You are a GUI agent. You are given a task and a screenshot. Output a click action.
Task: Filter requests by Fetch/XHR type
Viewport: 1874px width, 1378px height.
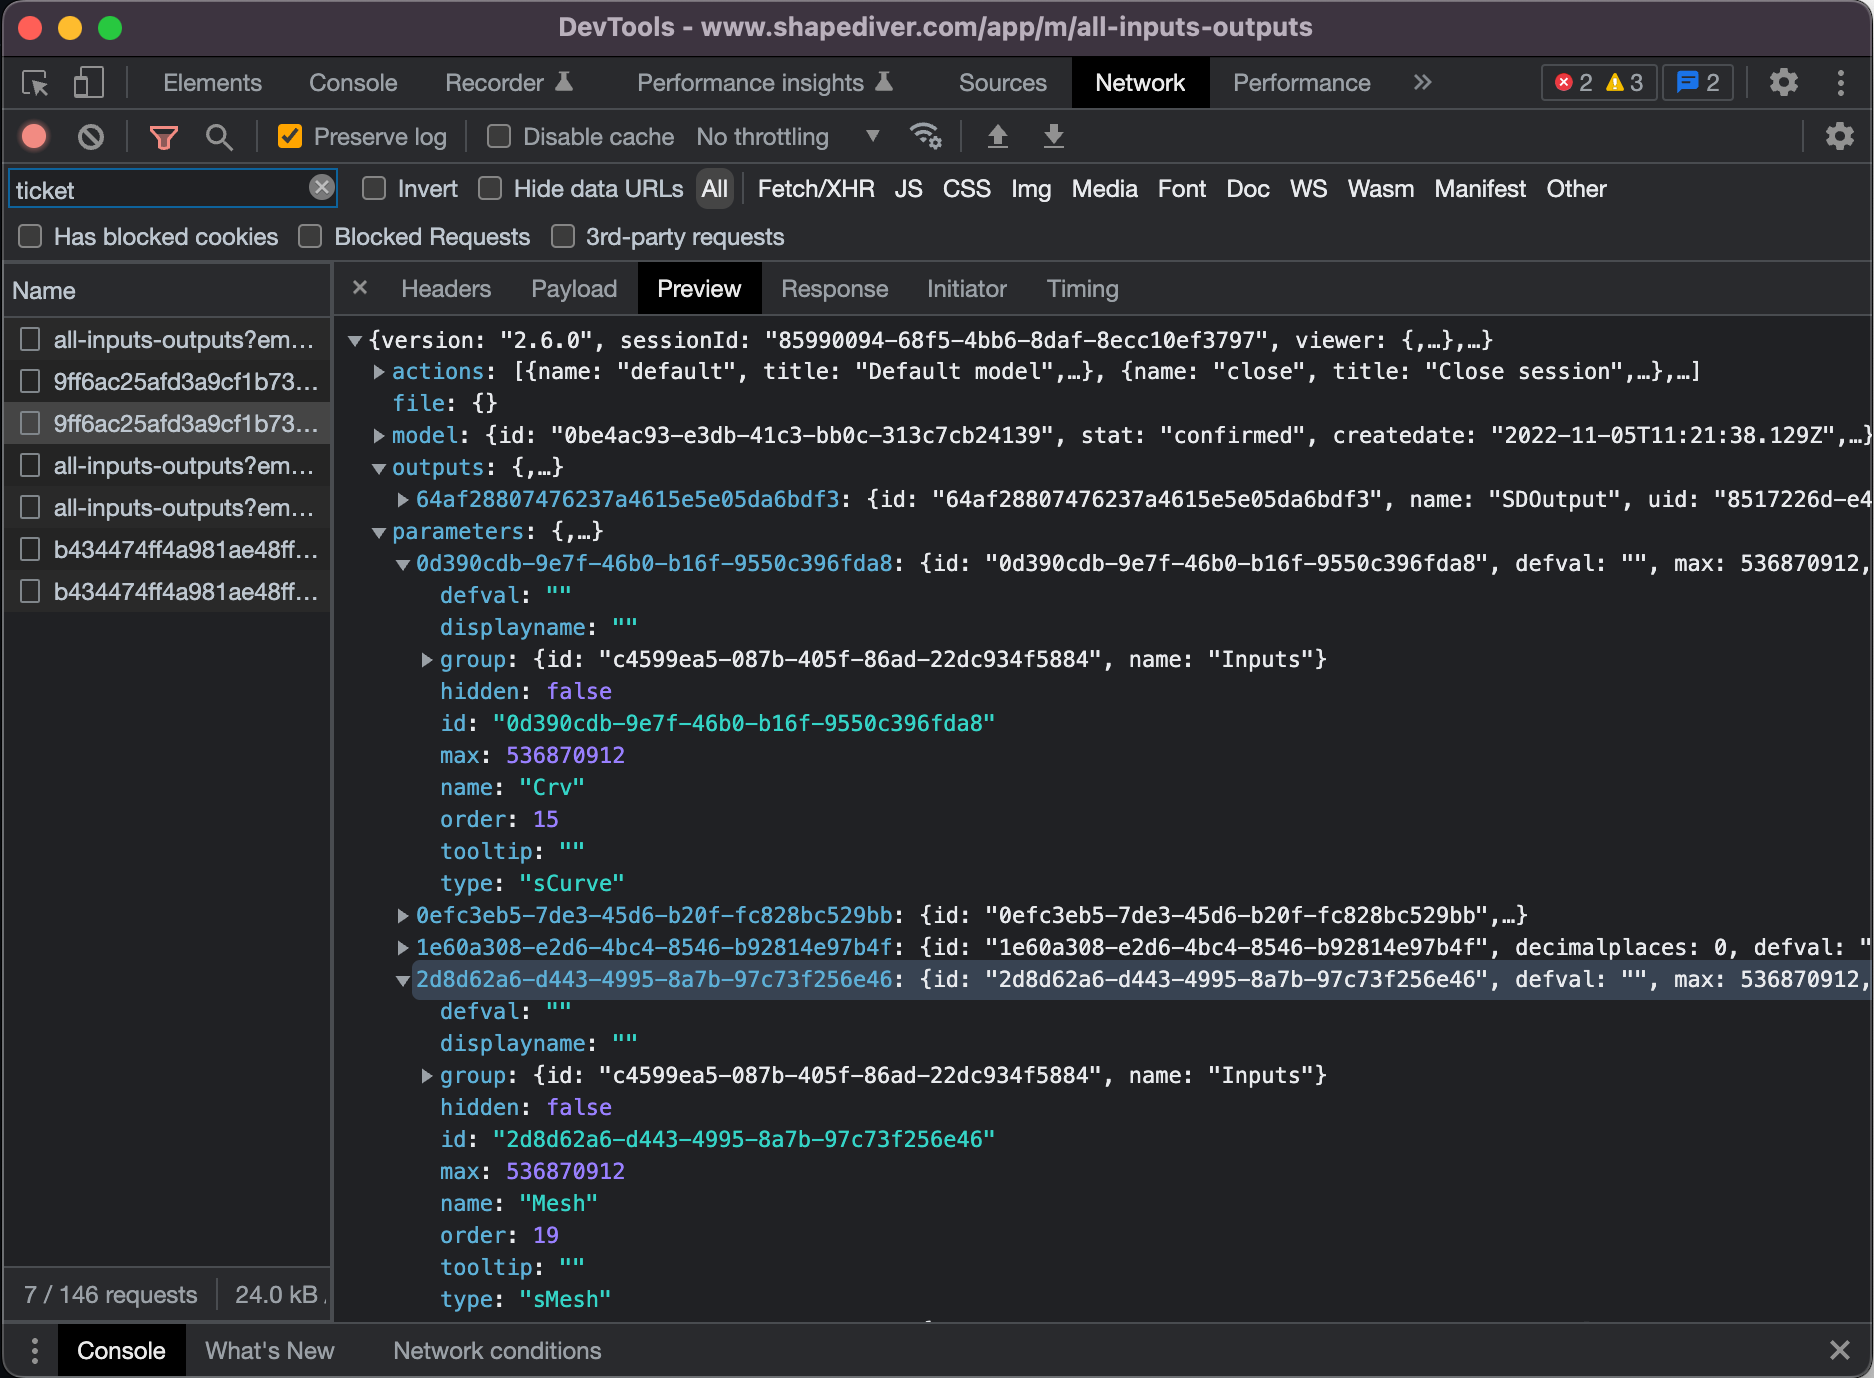[815, 189]
